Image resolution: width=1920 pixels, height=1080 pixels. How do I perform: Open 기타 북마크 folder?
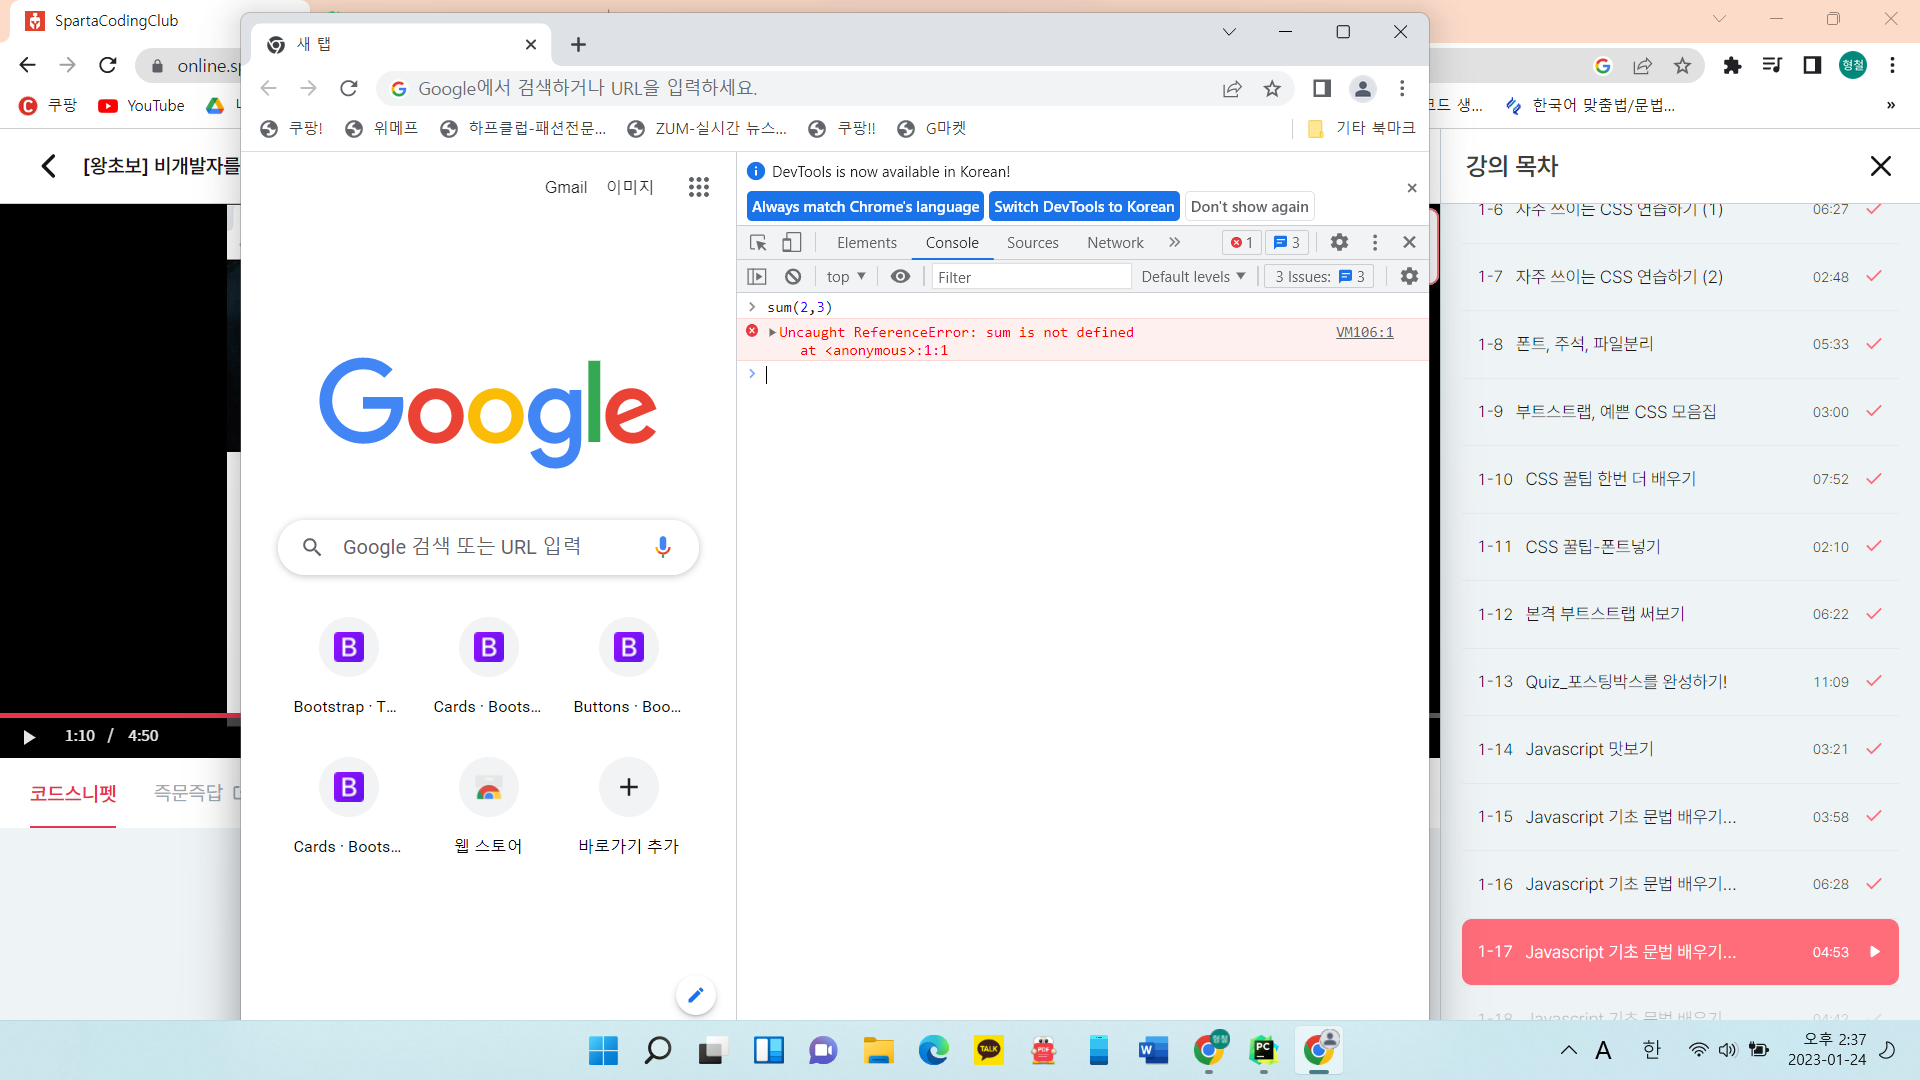pyautogui.click(x=1362, y=128)
